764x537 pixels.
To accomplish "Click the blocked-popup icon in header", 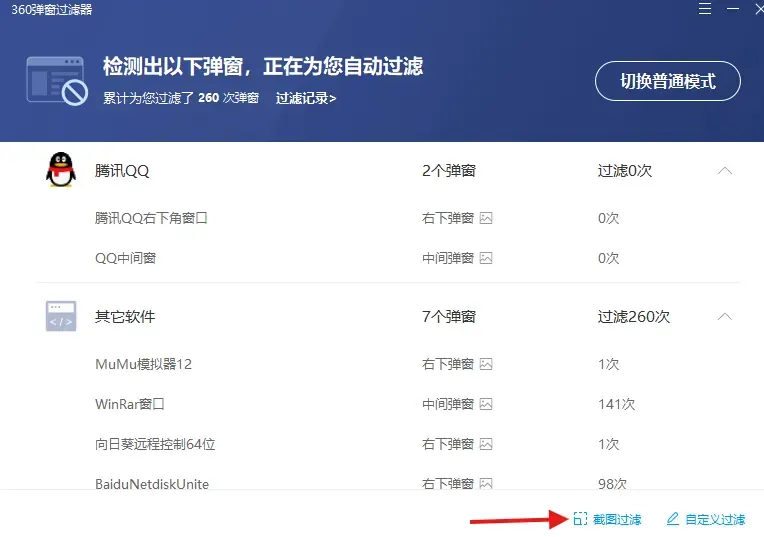I will point(57,81).
